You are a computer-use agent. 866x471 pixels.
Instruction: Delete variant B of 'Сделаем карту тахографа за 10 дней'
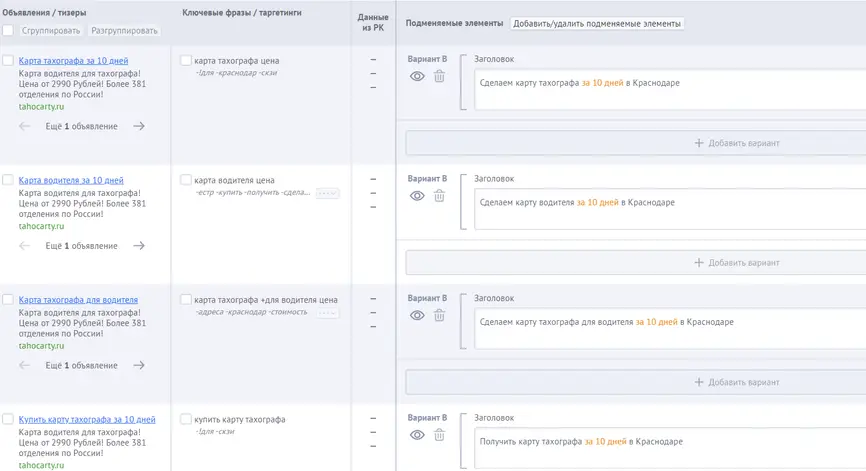coord(439,76)
